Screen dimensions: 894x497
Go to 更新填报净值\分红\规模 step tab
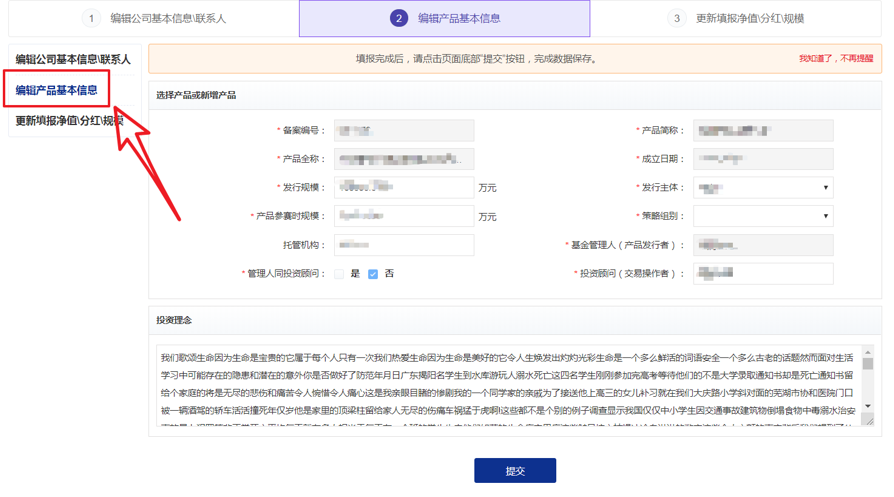pyautogui.click(x=750, y=18)
